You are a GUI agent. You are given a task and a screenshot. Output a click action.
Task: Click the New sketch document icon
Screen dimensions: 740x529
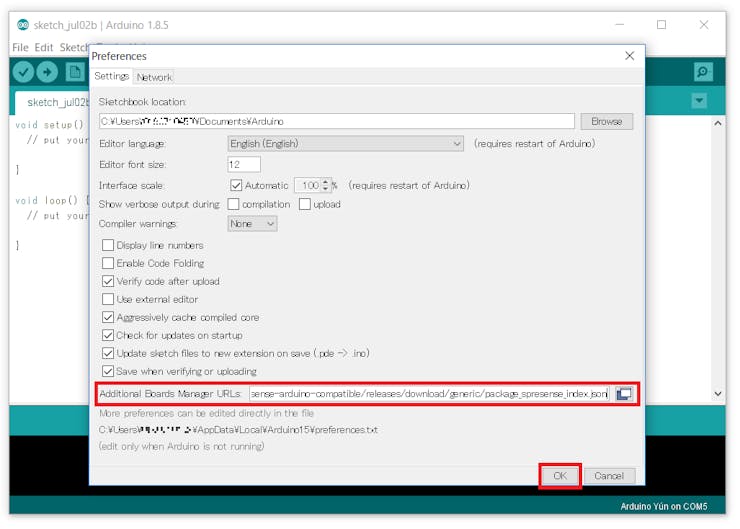click(75, 72)
